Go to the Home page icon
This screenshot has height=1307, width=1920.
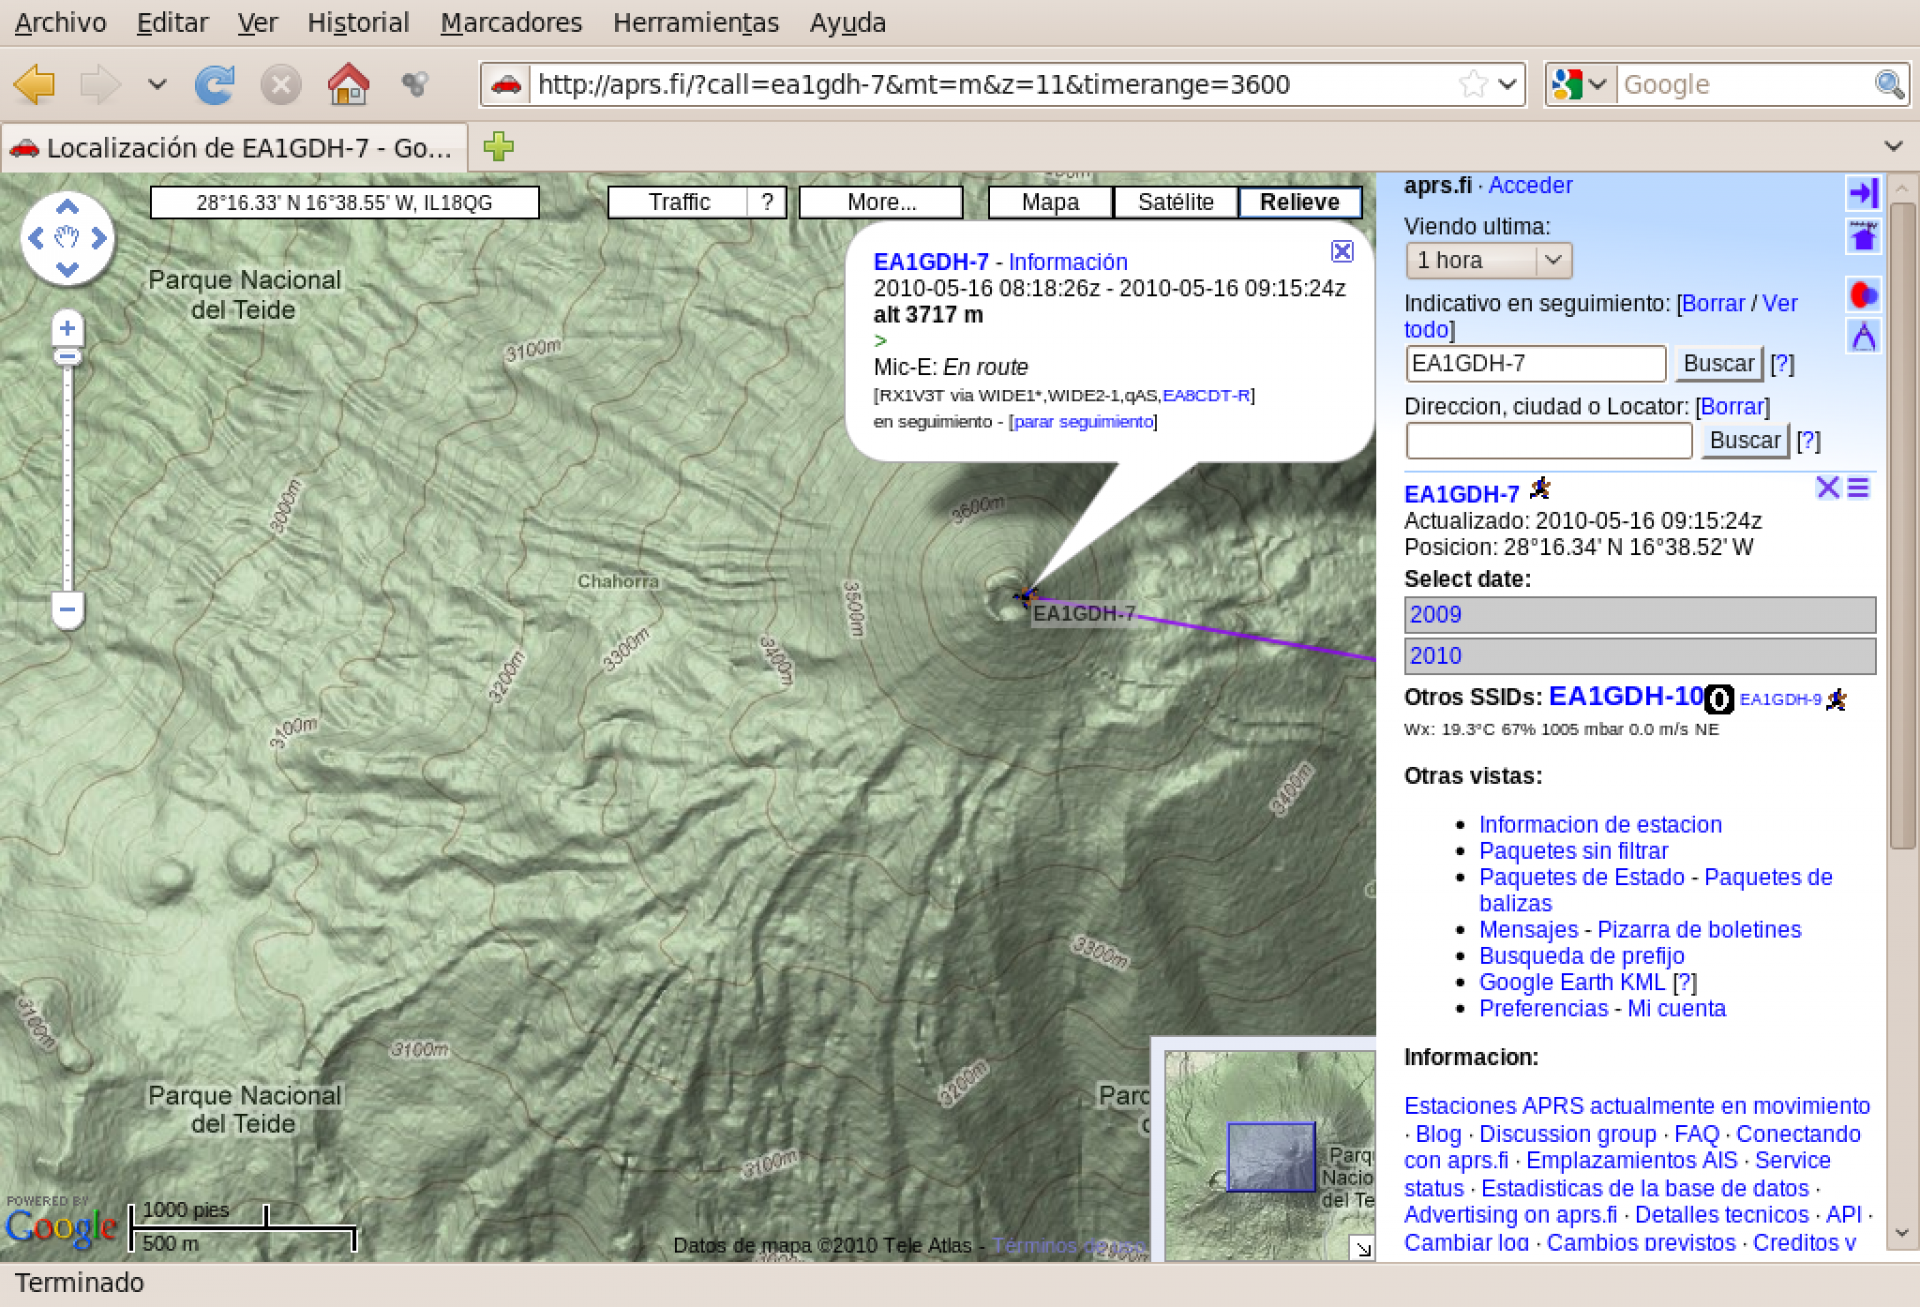point(348,84)
